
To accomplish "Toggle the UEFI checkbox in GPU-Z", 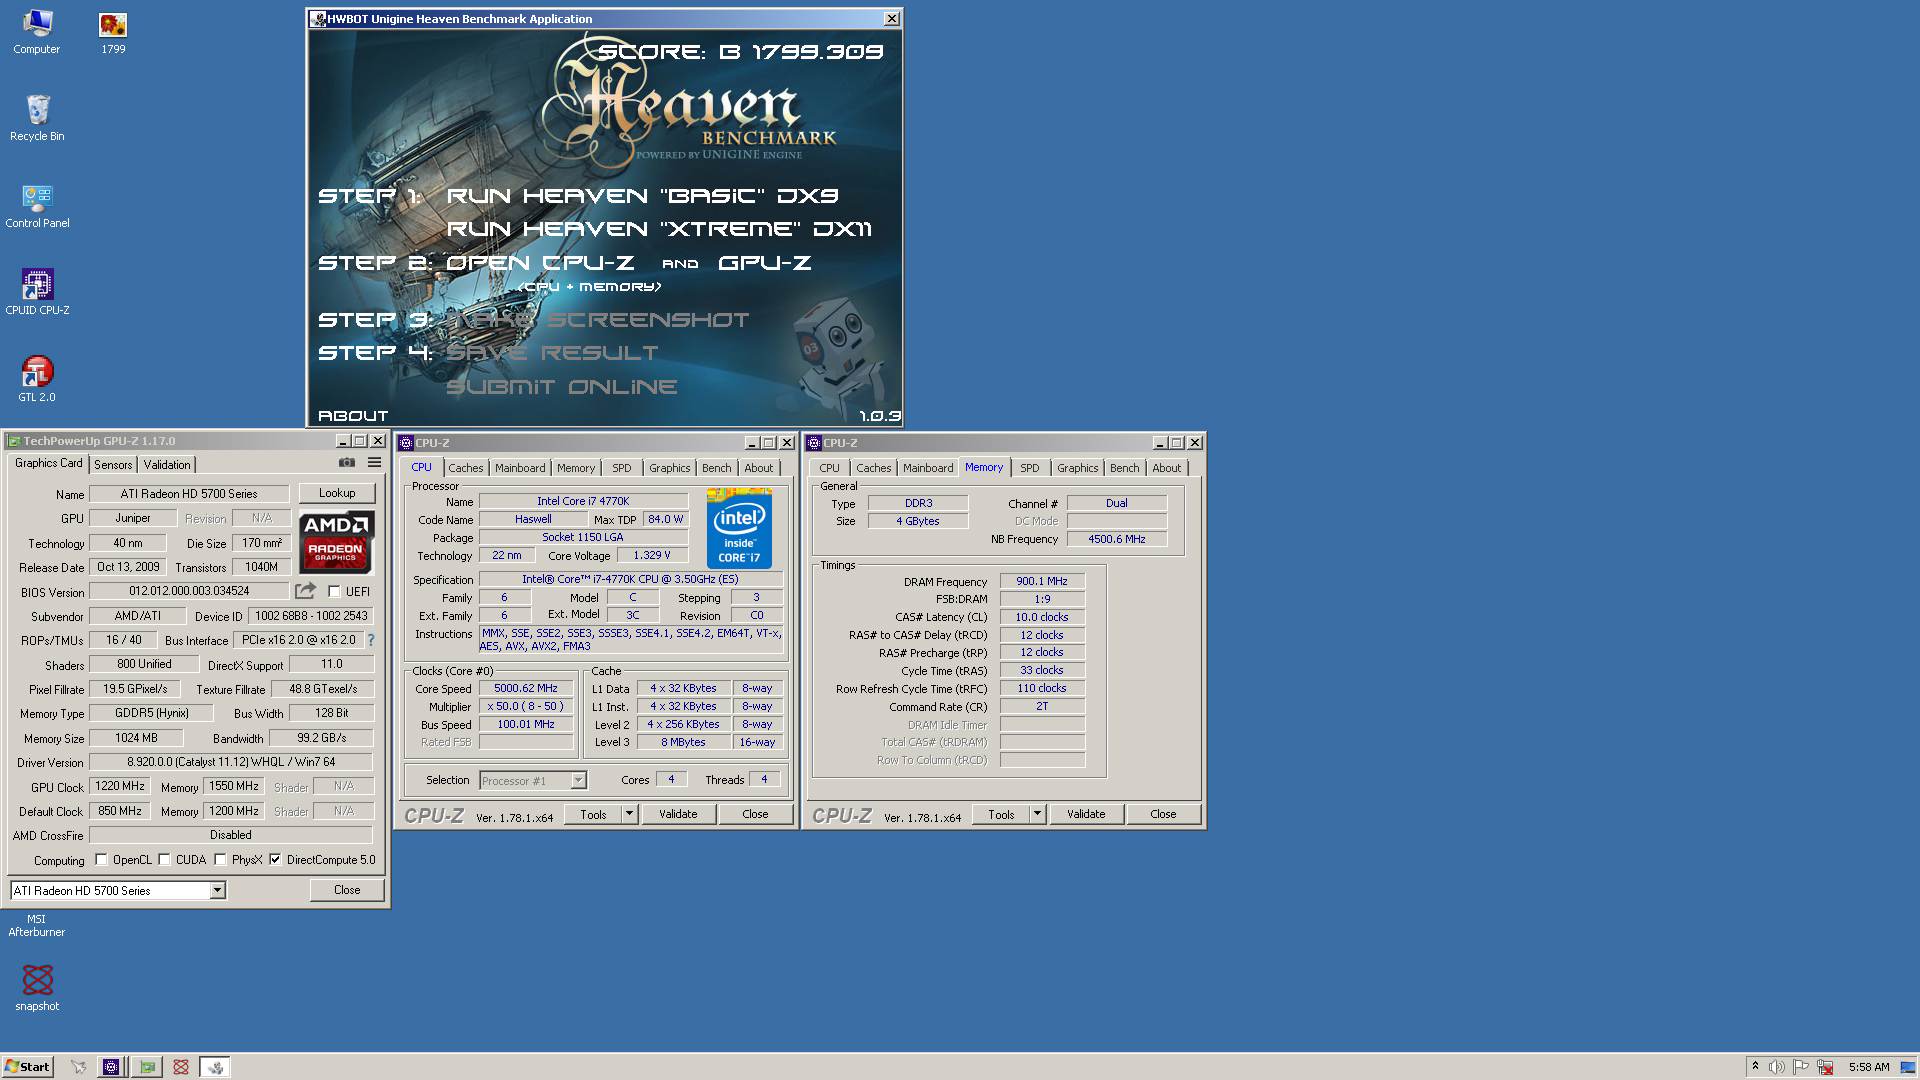I will pyautogui.click(x=334, y=591).
